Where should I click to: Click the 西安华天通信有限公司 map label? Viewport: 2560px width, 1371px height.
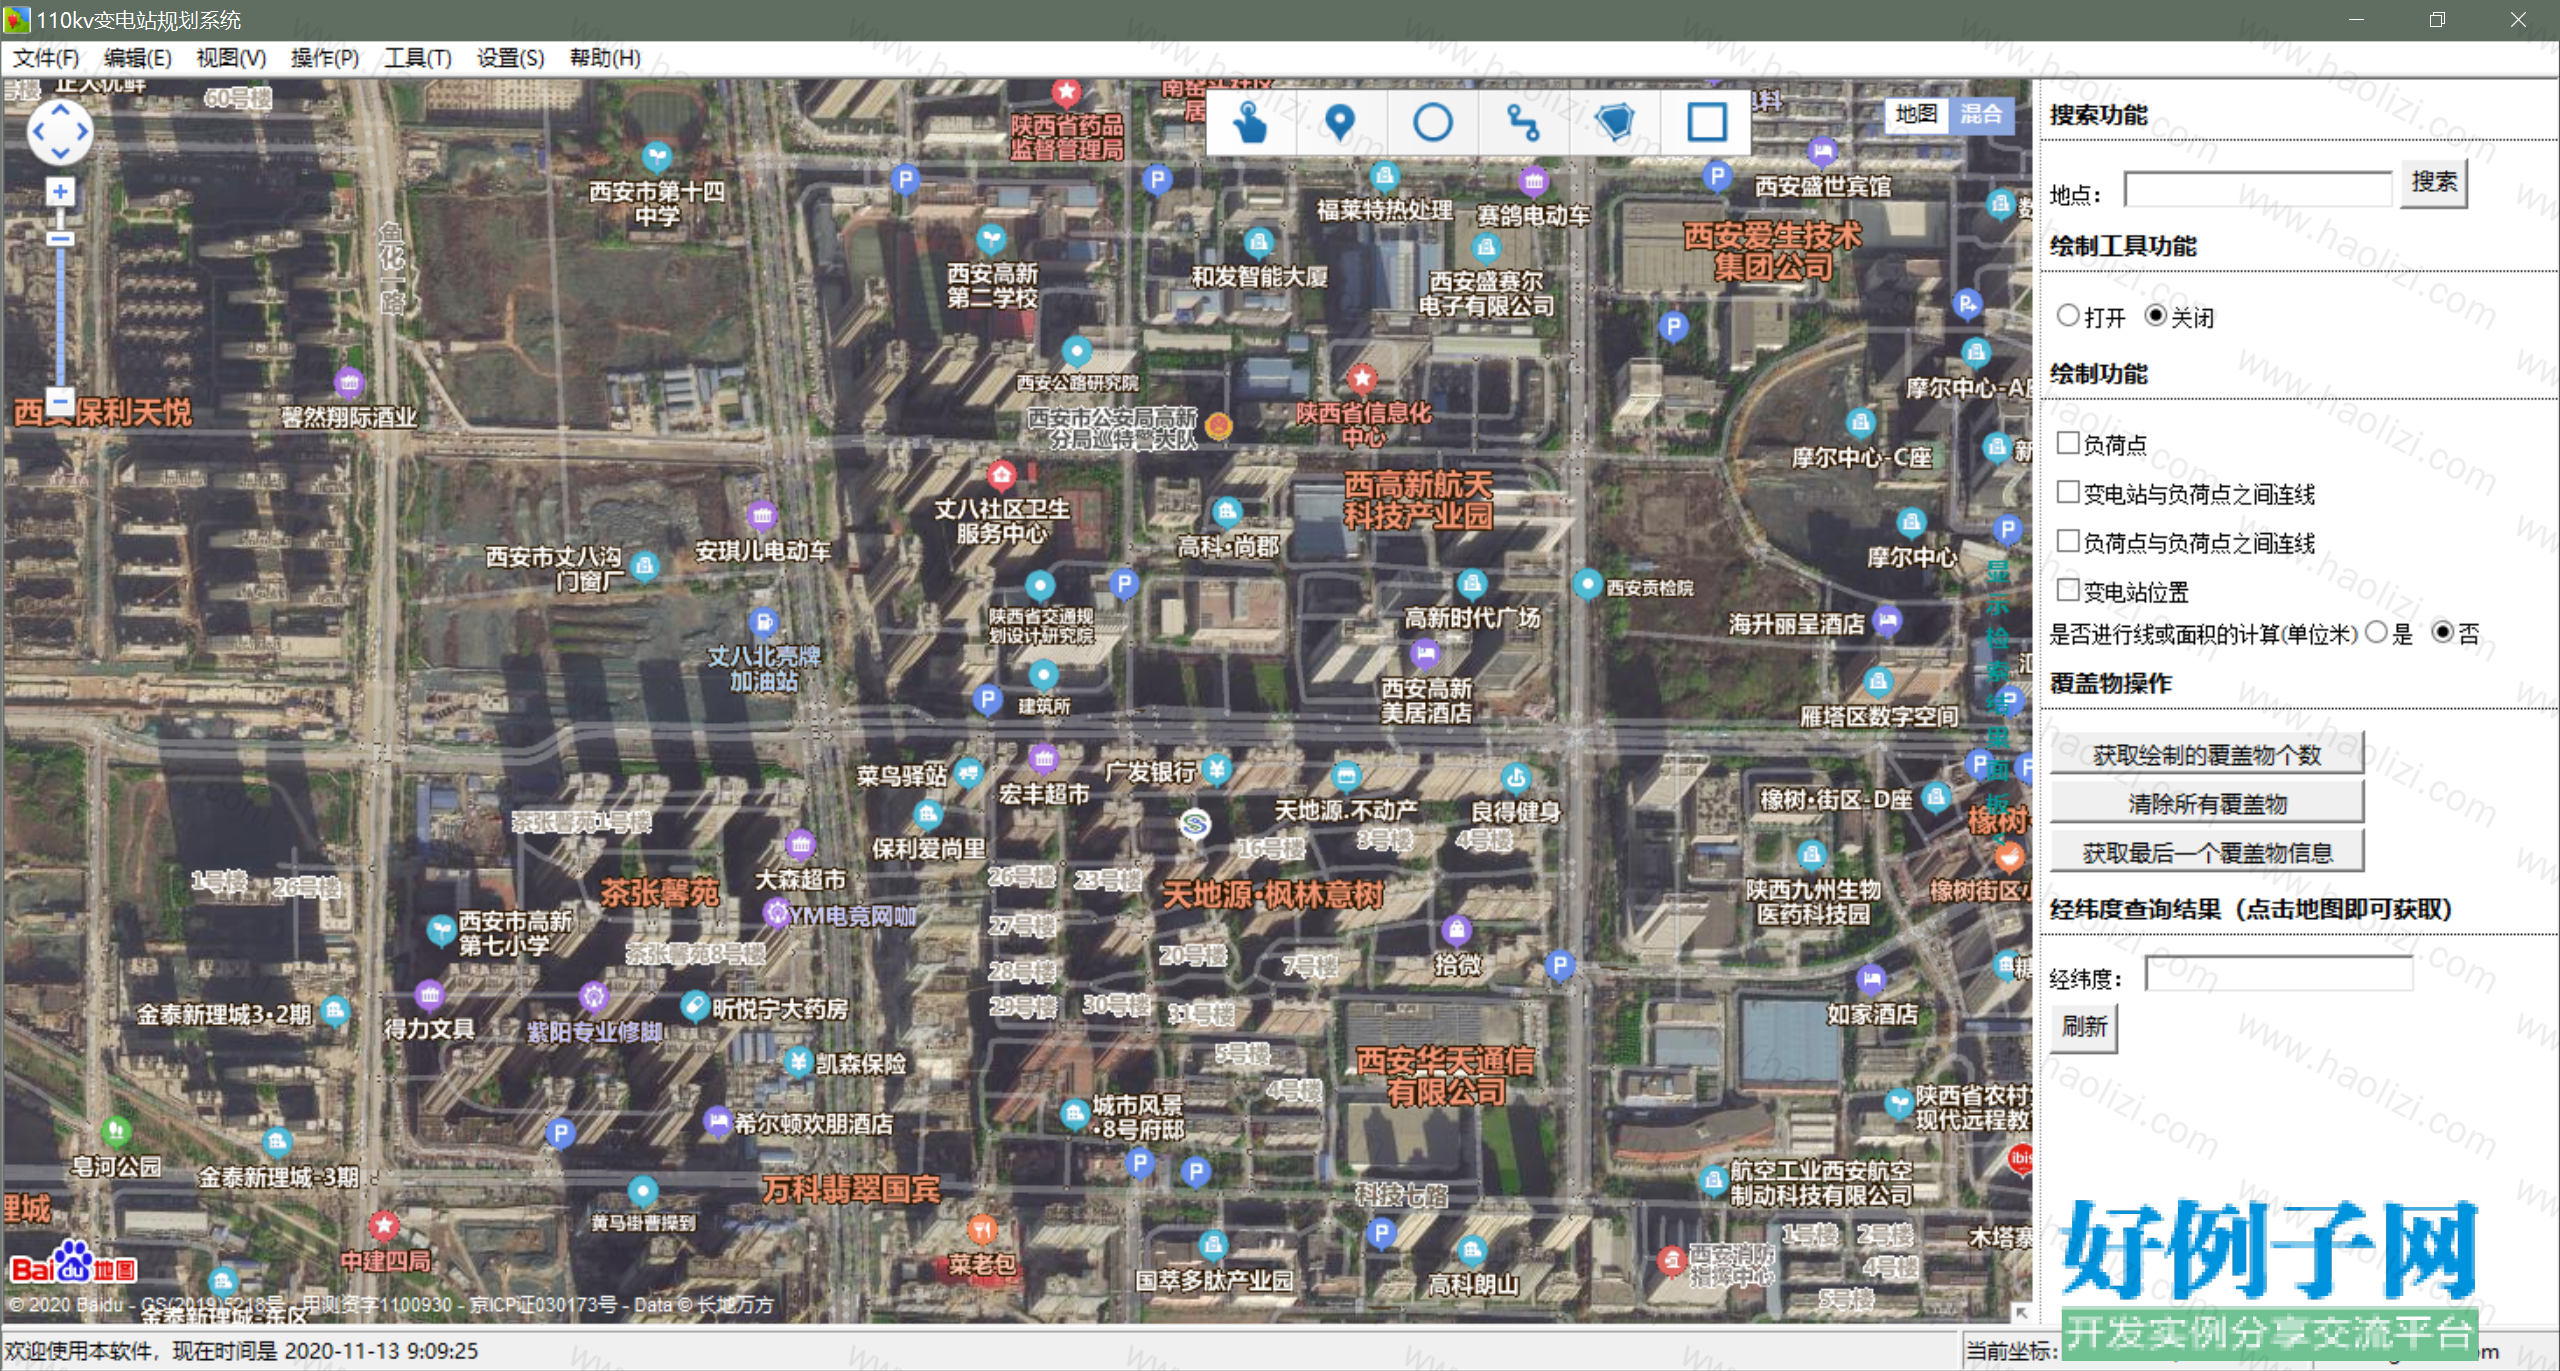tap(1445, 1076)
